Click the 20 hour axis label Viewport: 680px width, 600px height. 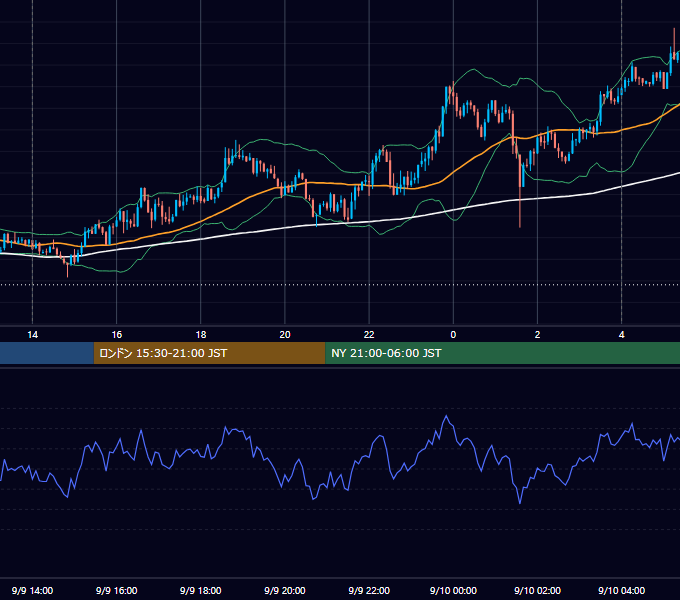tap(285, 335)
